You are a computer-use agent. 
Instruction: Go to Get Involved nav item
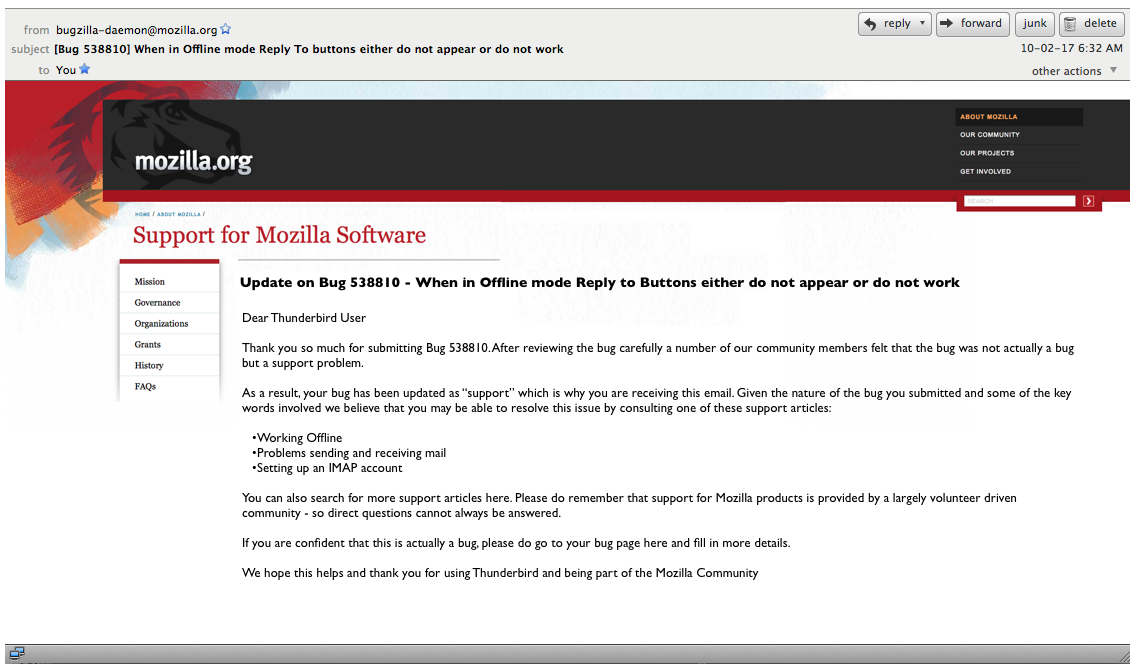(985, 171)
